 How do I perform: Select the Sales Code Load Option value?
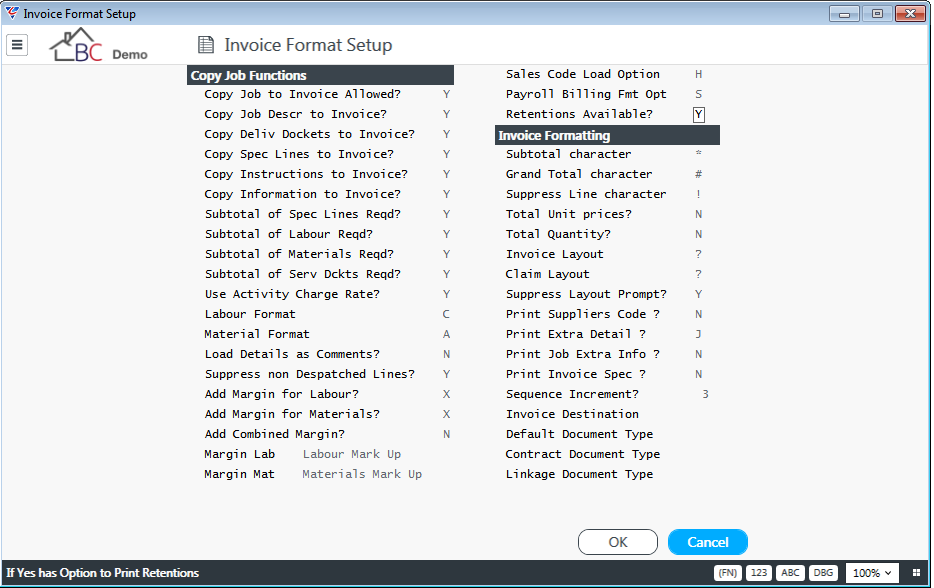[698, 74]
